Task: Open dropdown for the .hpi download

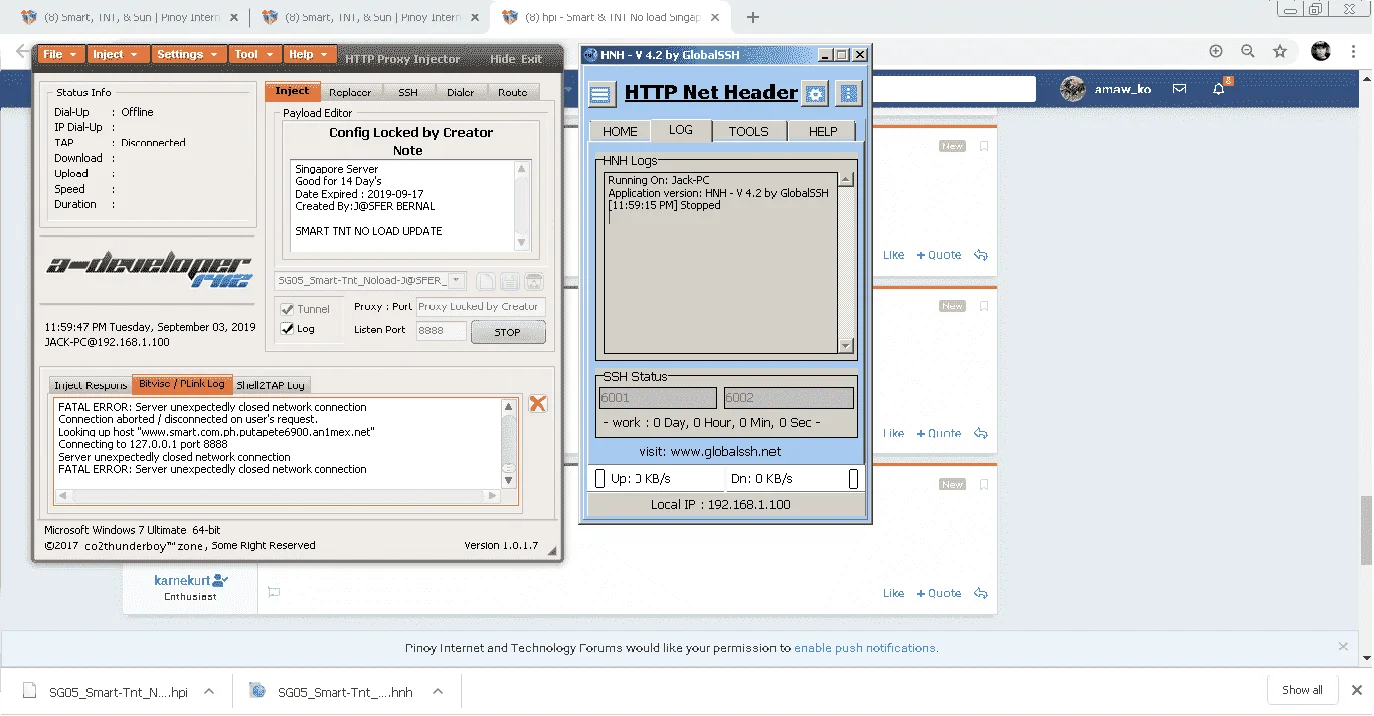Action: [209, 691]
